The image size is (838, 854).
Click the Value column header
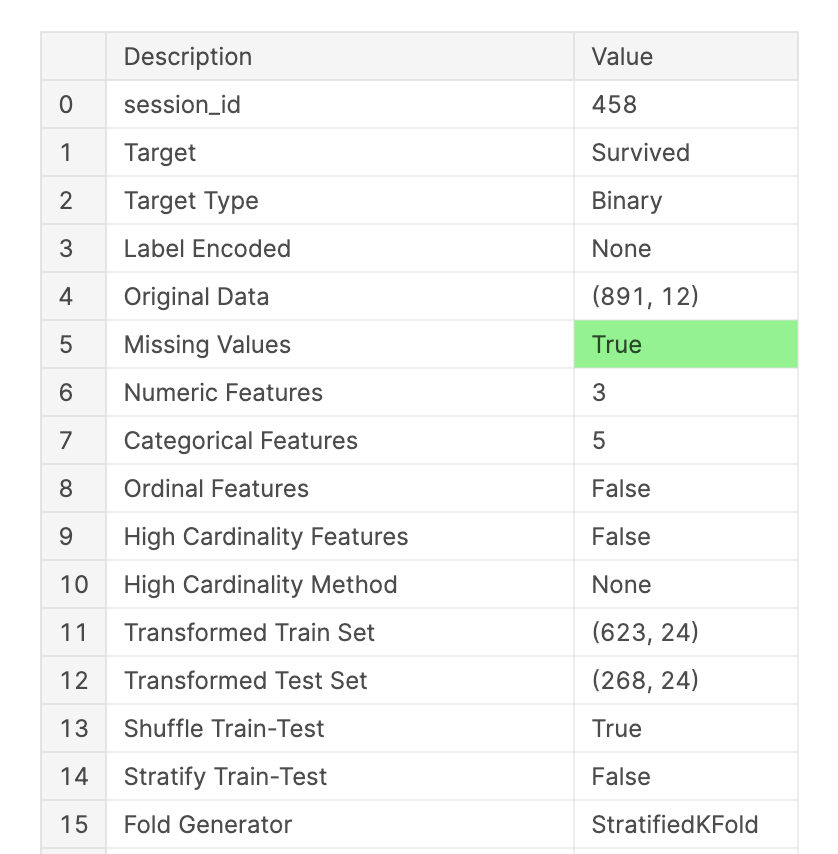(x=622, y=57)
